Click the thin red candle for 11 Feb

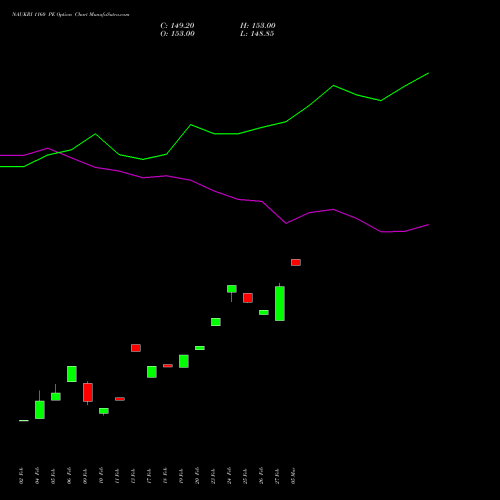pyautogui.click(x=120, y=399)
